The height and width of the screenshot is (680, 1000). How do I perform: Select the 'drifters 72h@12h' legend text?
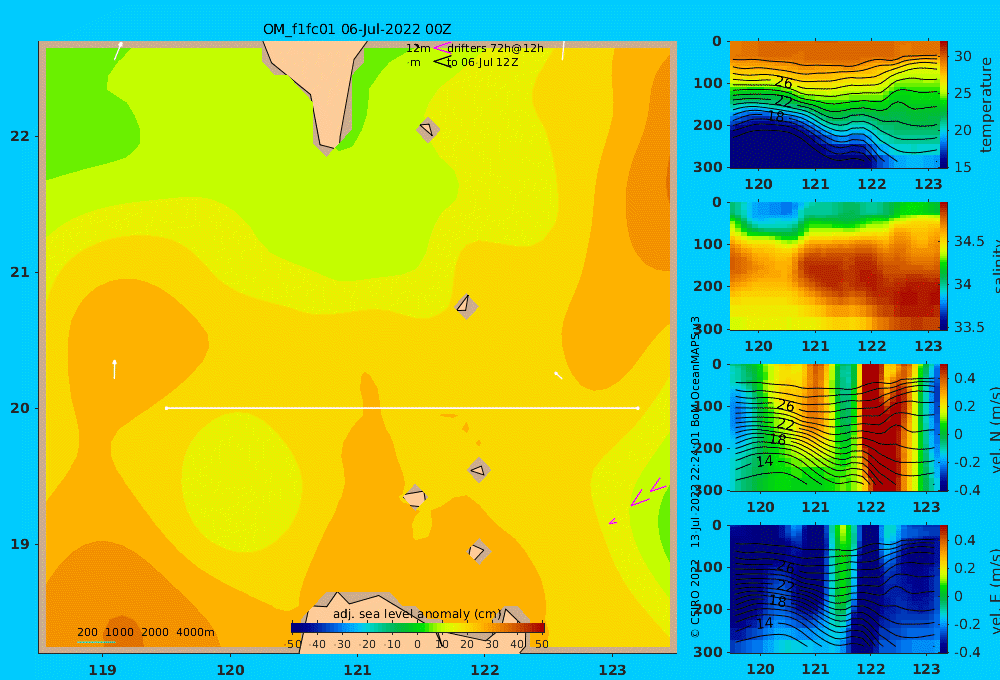495,48
